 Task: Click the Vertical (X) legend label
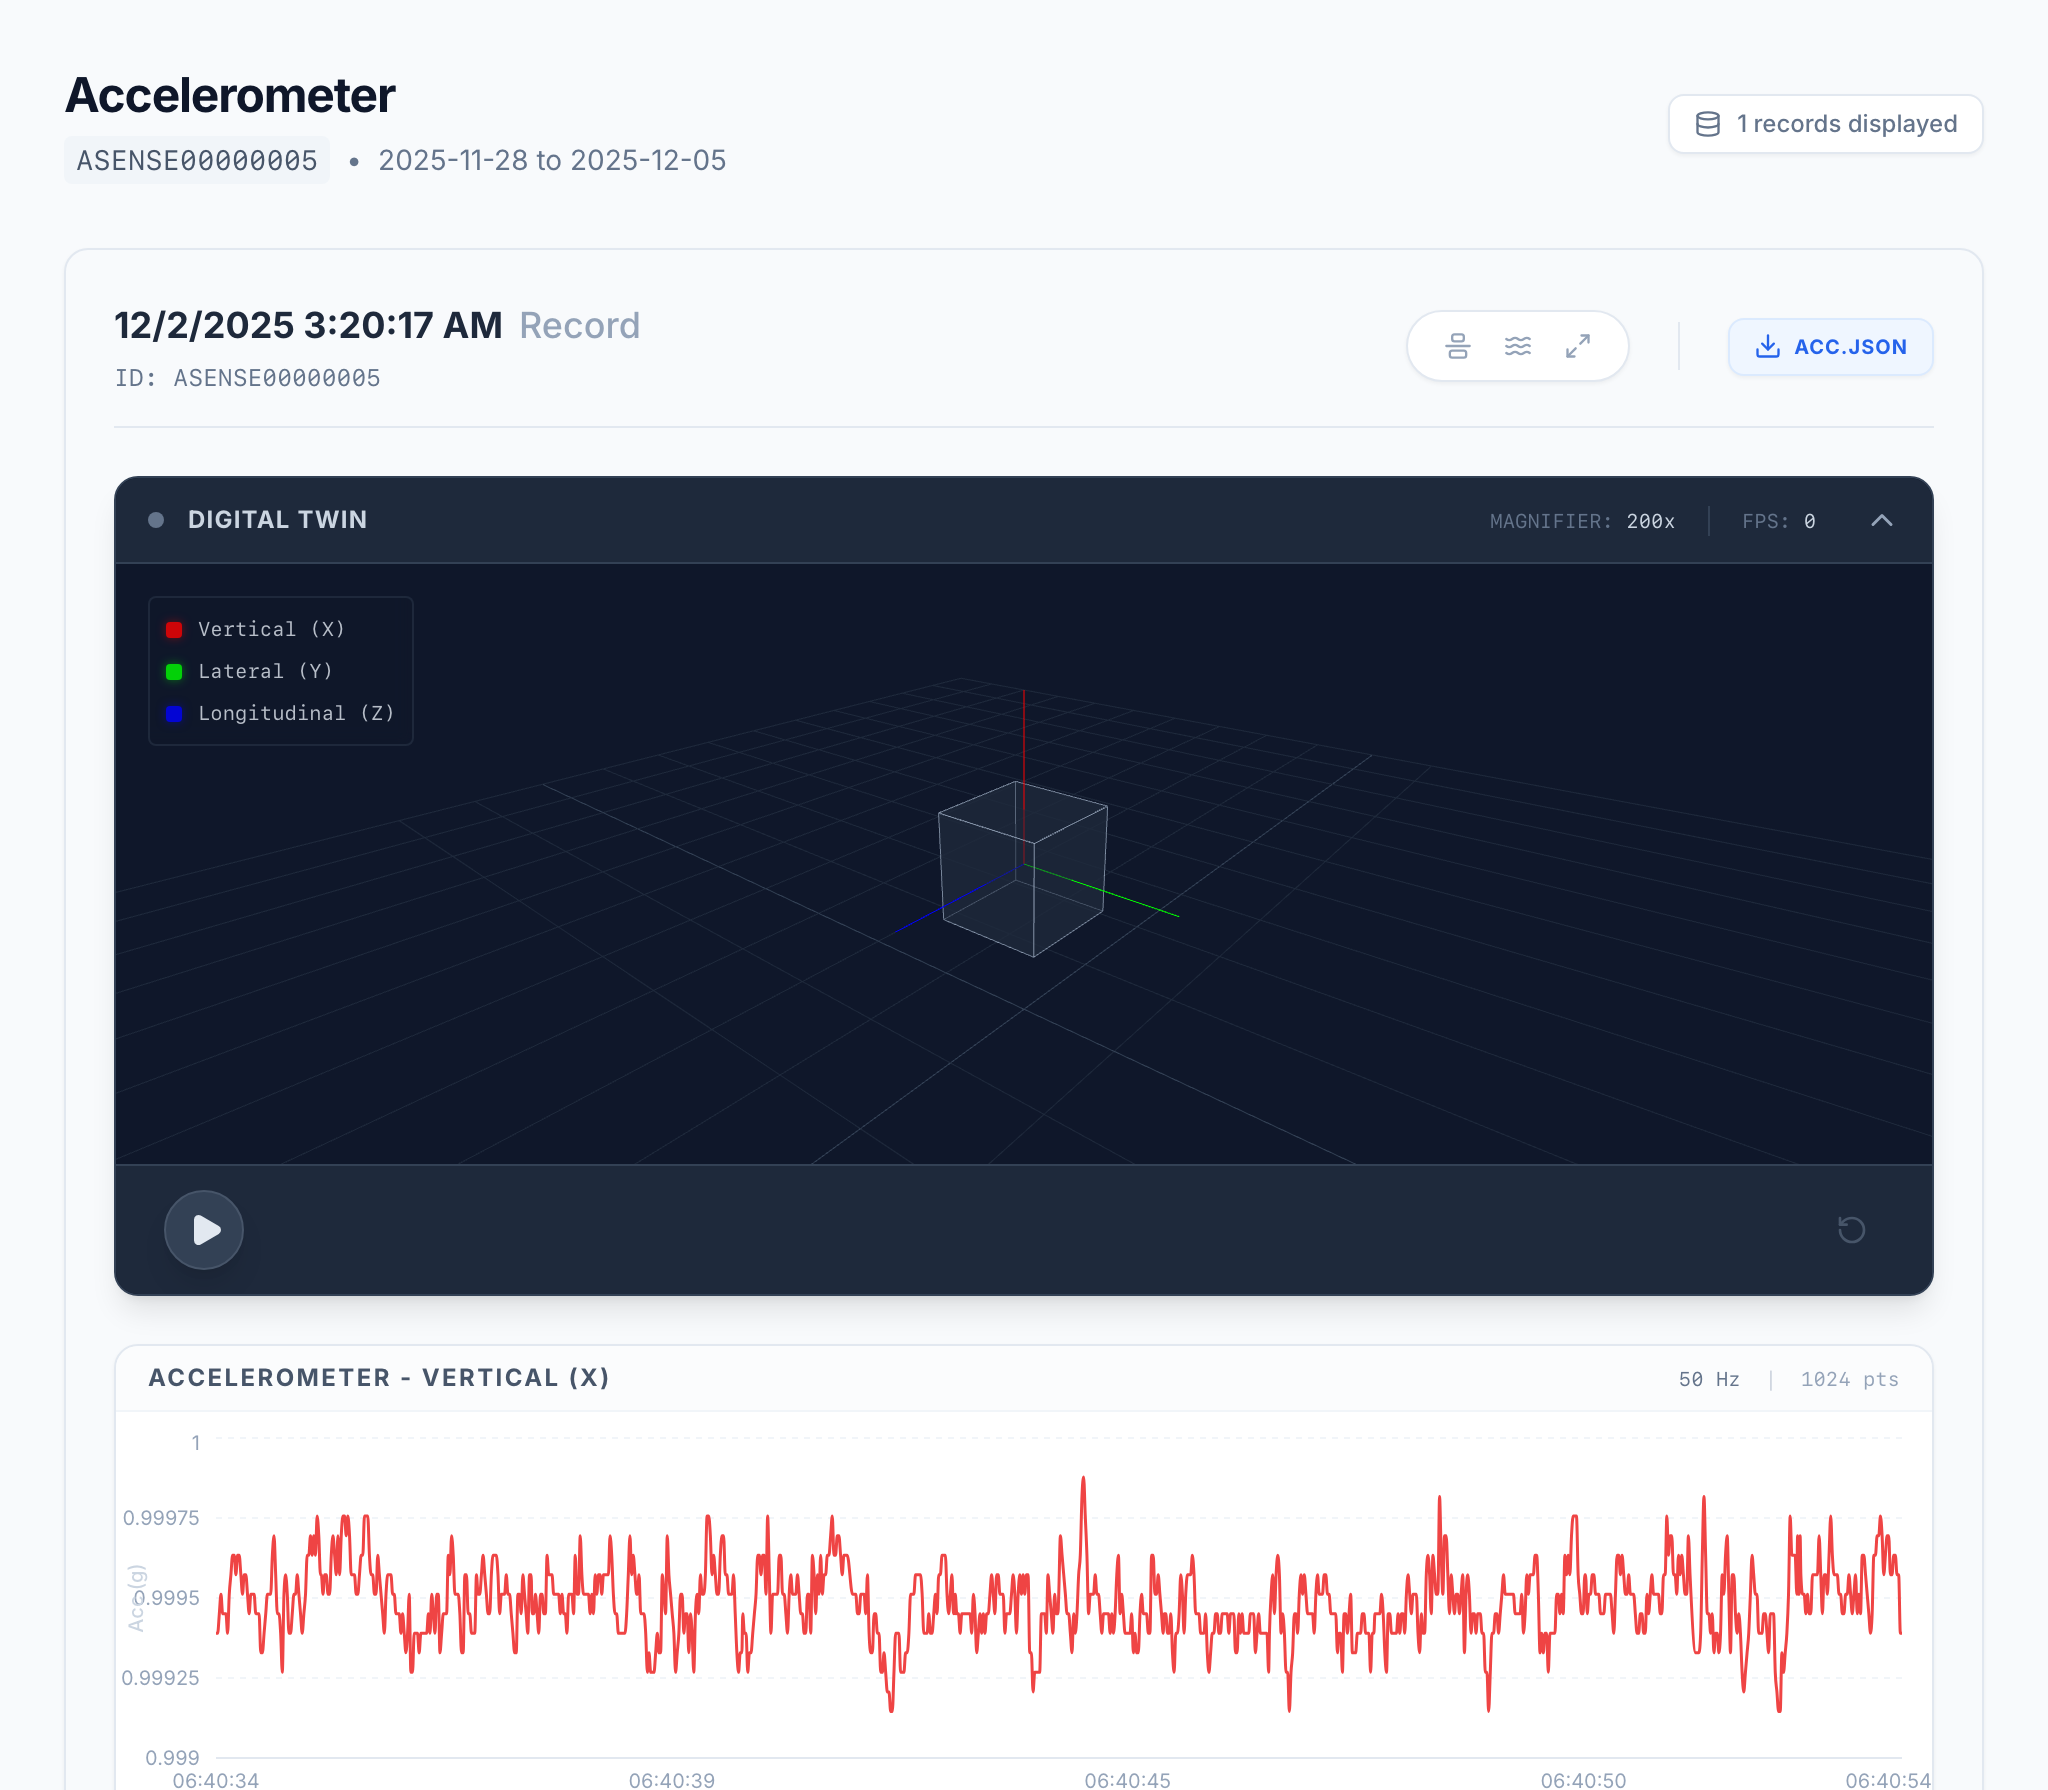(272, 629)
